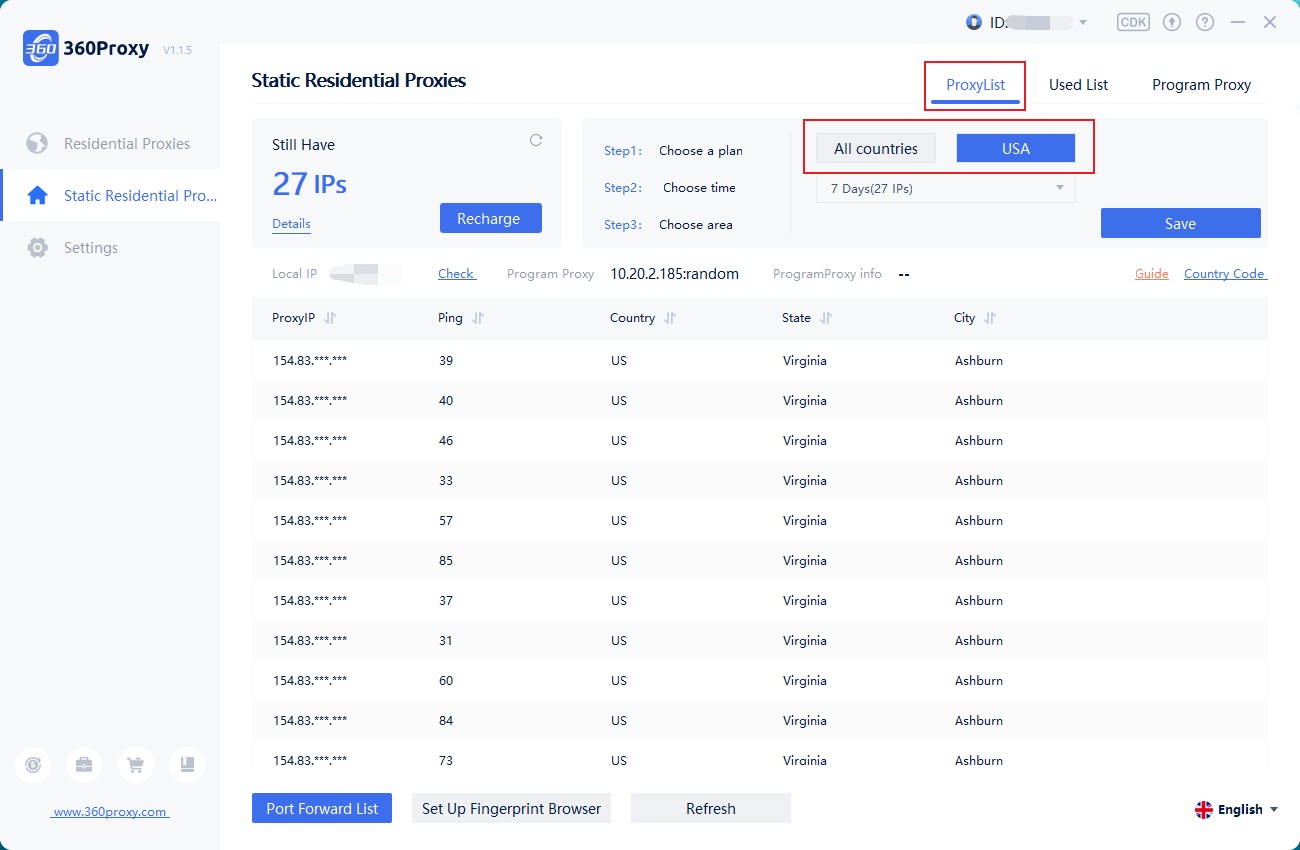
Task: Select the proxy row with ping 84
Action: click(x=760, y=720)
